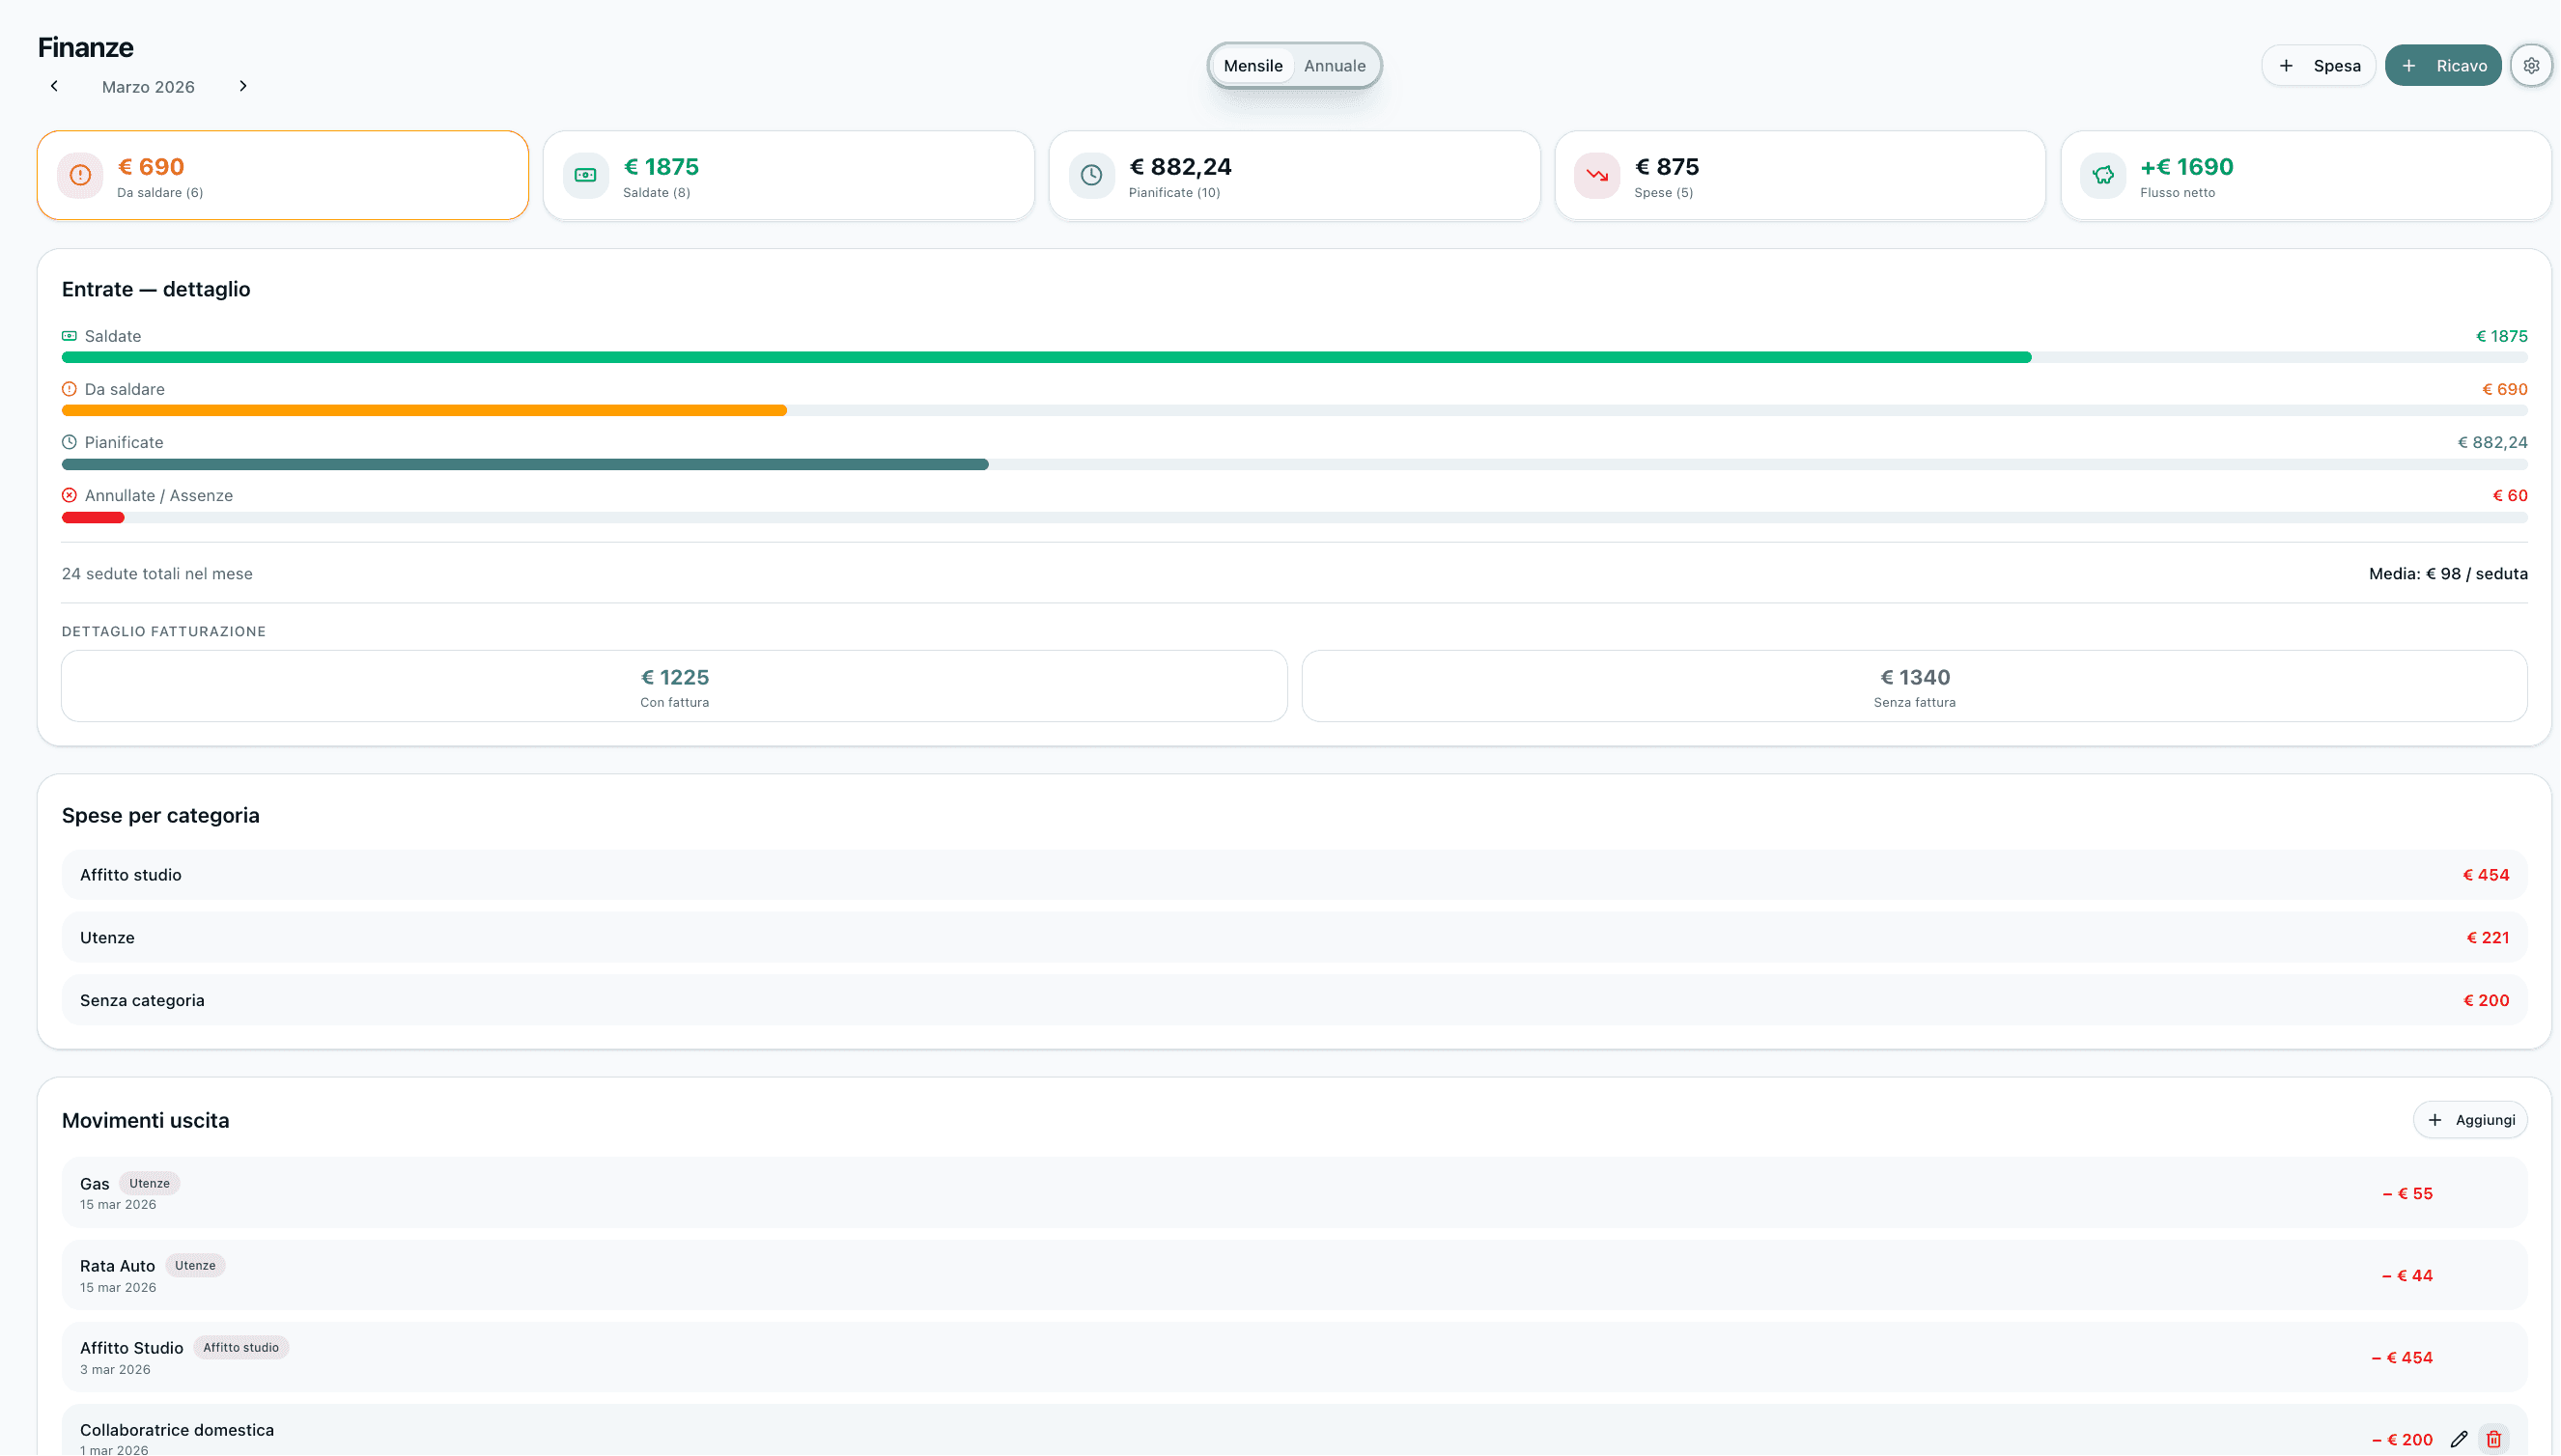Open the settings gear icon
This screenshot has width=2561, height=1456.
2531,64
